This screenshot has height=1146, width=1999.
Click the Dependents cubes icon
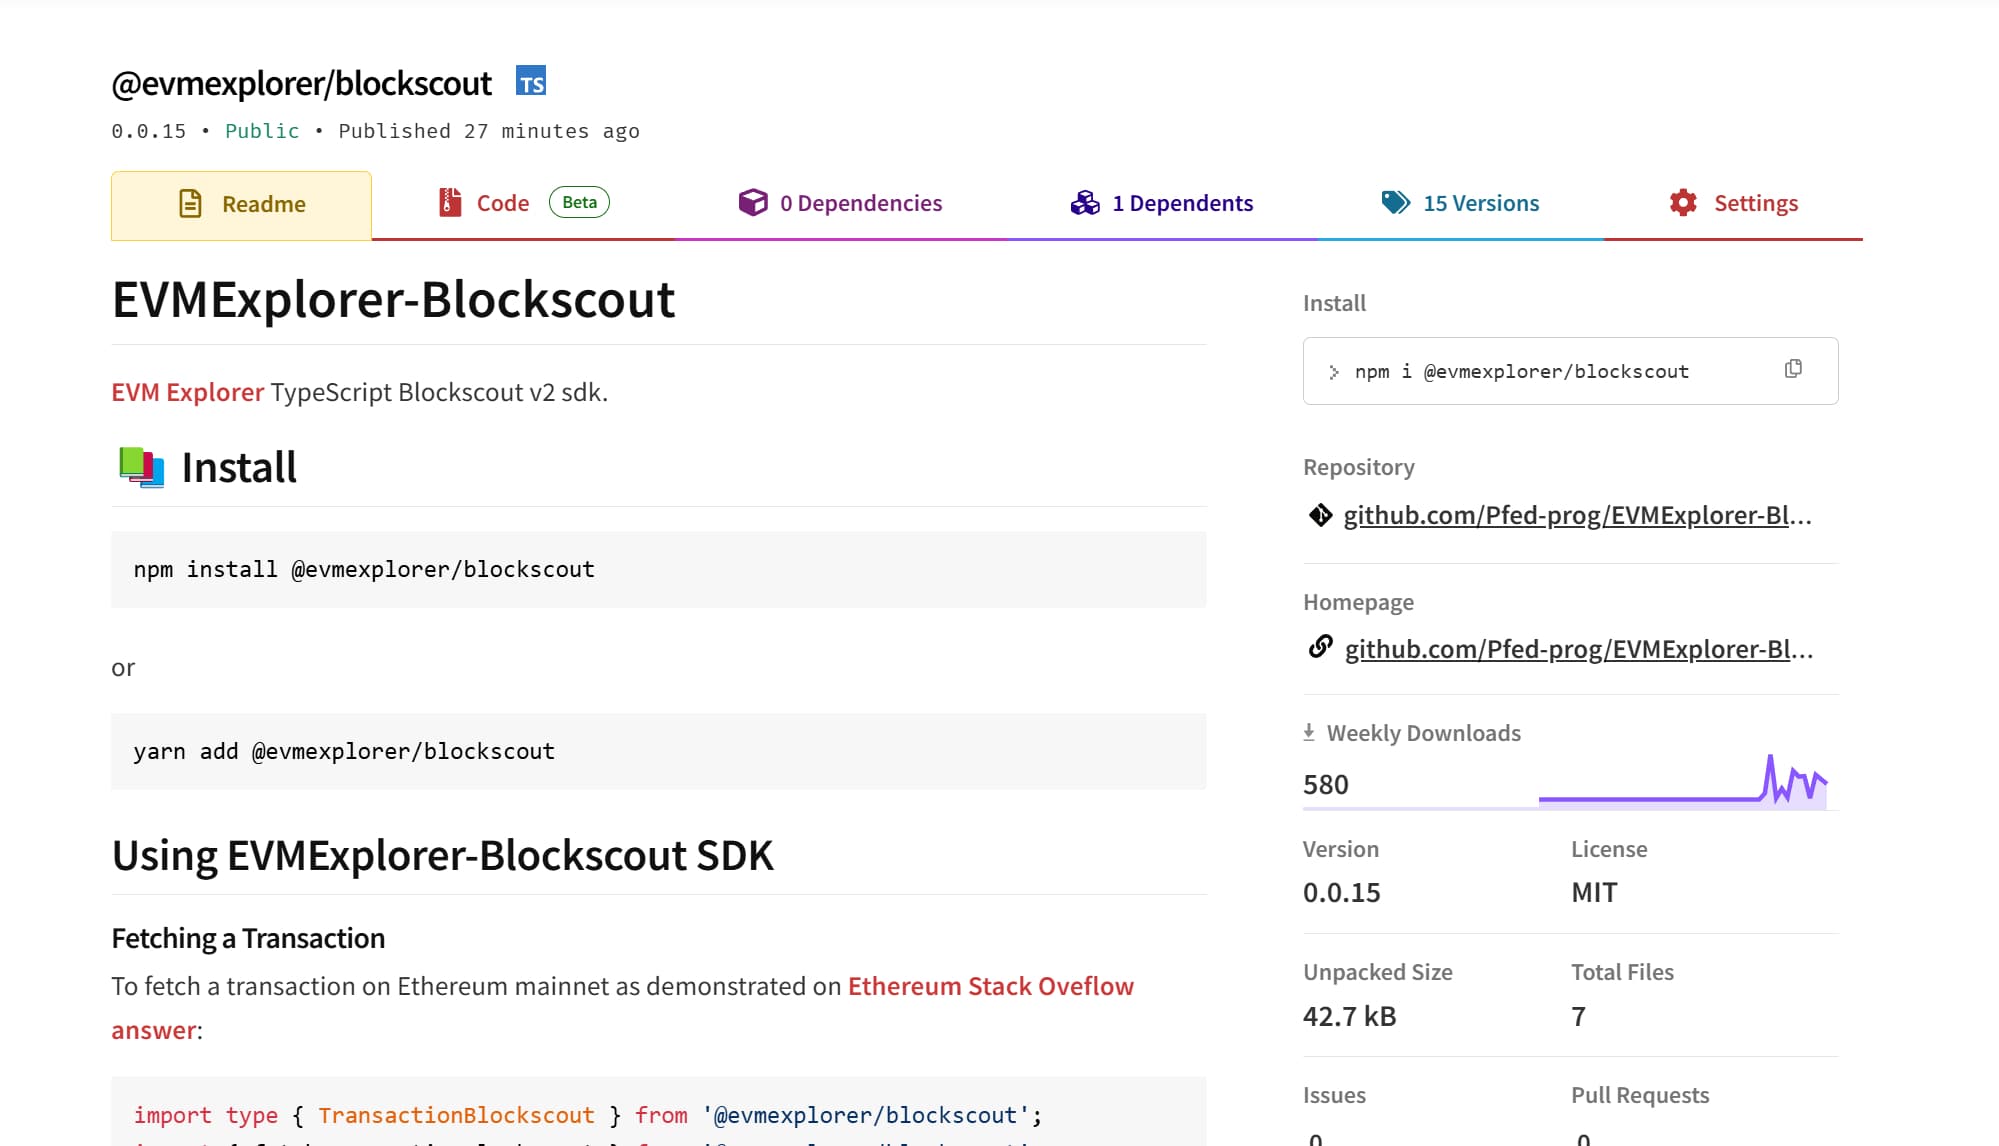(1085, 203)
